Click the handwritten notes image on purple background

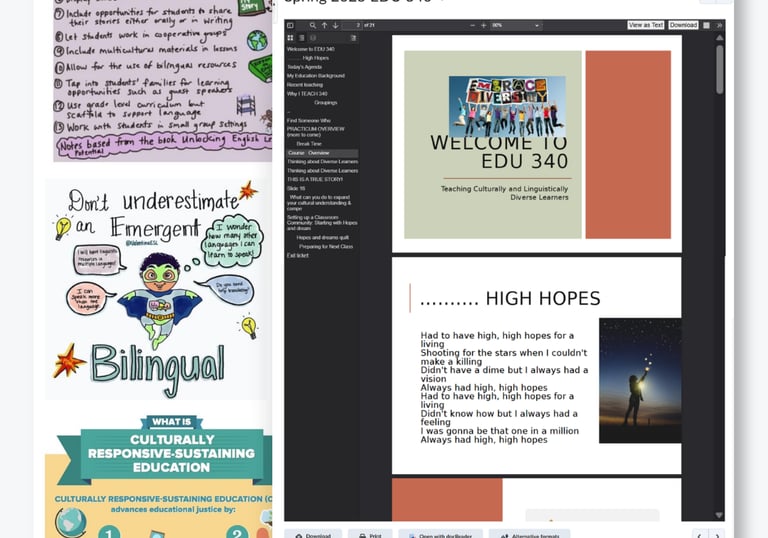[163, 81]
